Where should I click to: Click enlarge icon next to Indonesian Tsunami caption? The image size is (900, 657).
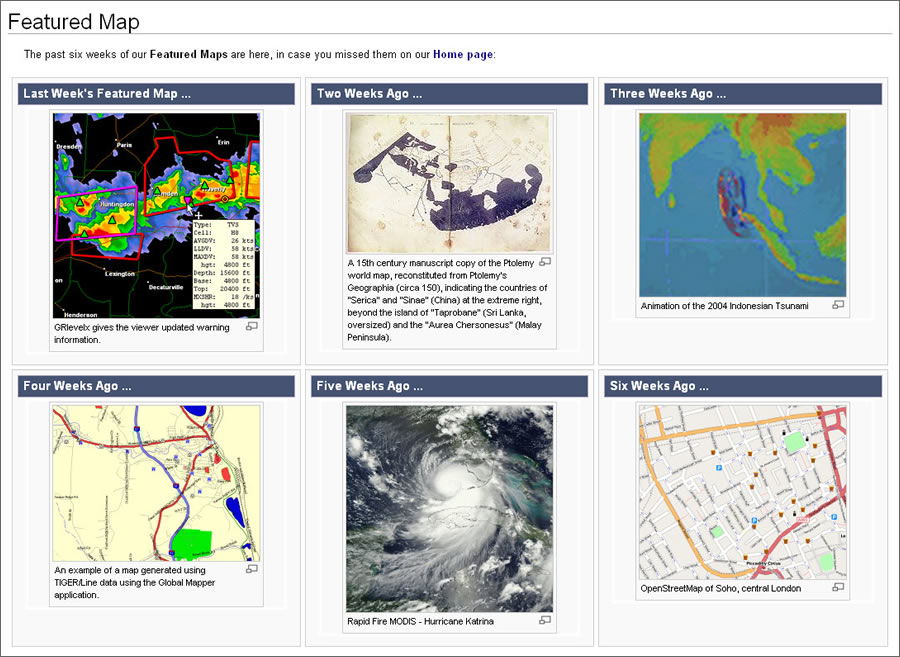[838, 305]
